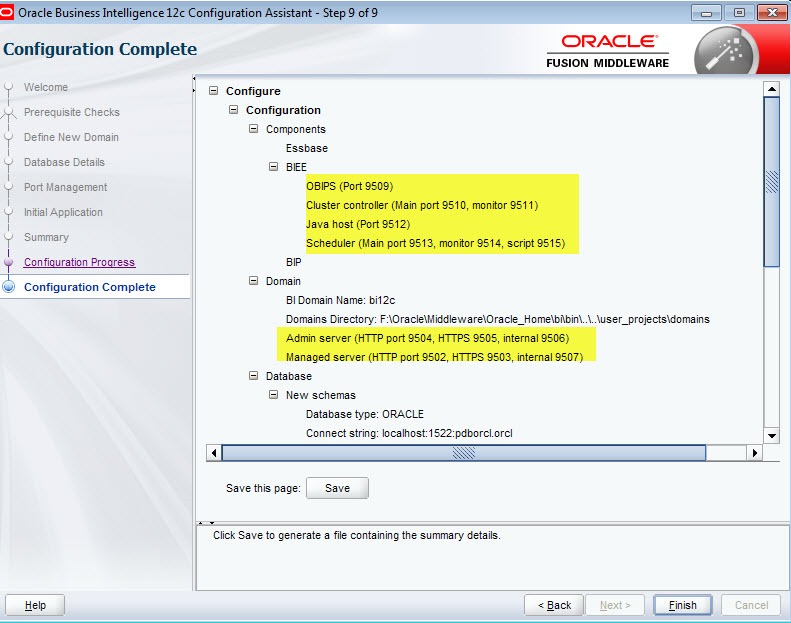791x623 pixels.
Task: Click the vertical scrollbar thumb
Action: [772, 182]
